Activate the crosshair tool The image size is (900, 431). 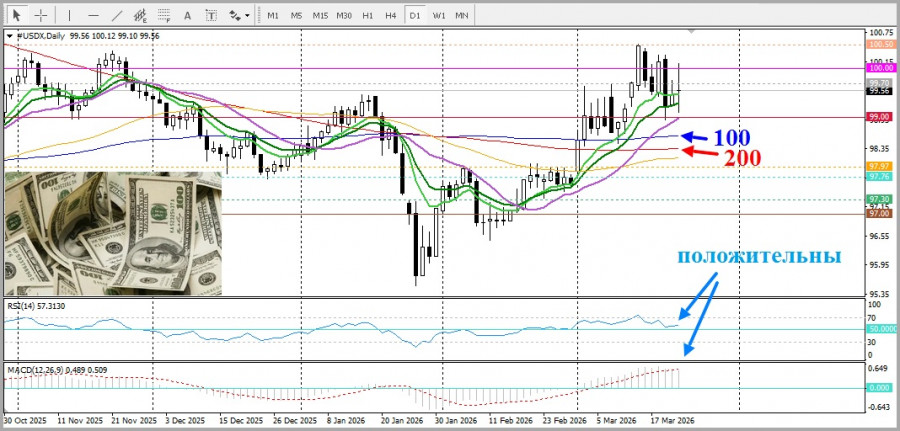[x=40, y=15]
